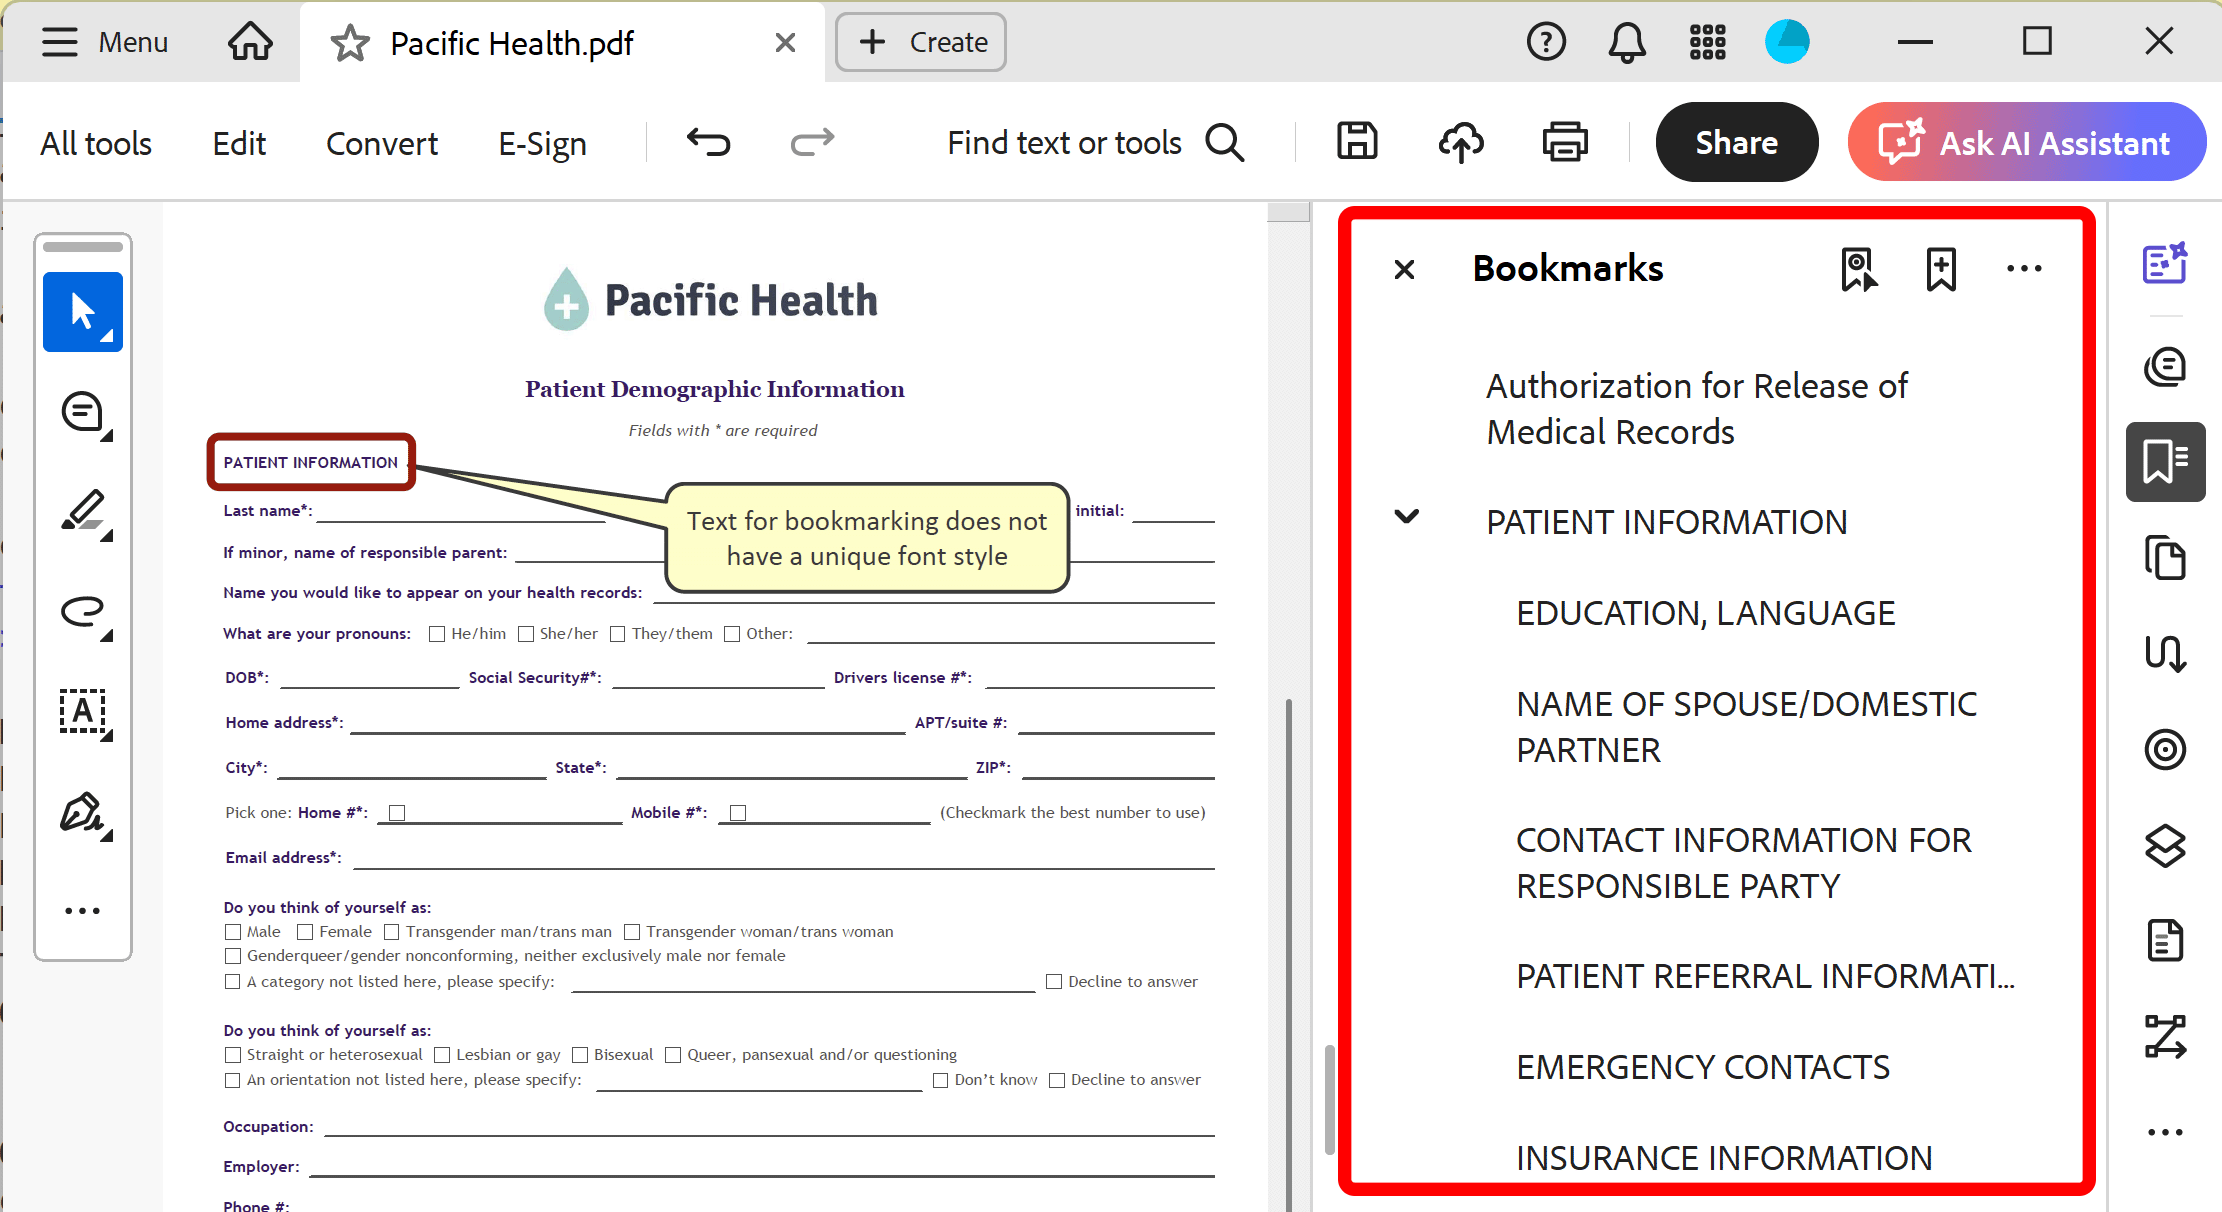Image resolution: width=2222 pixels, height=1212 pixels.
Task: Check Straight or heterosexual box
Action: 233,1055
